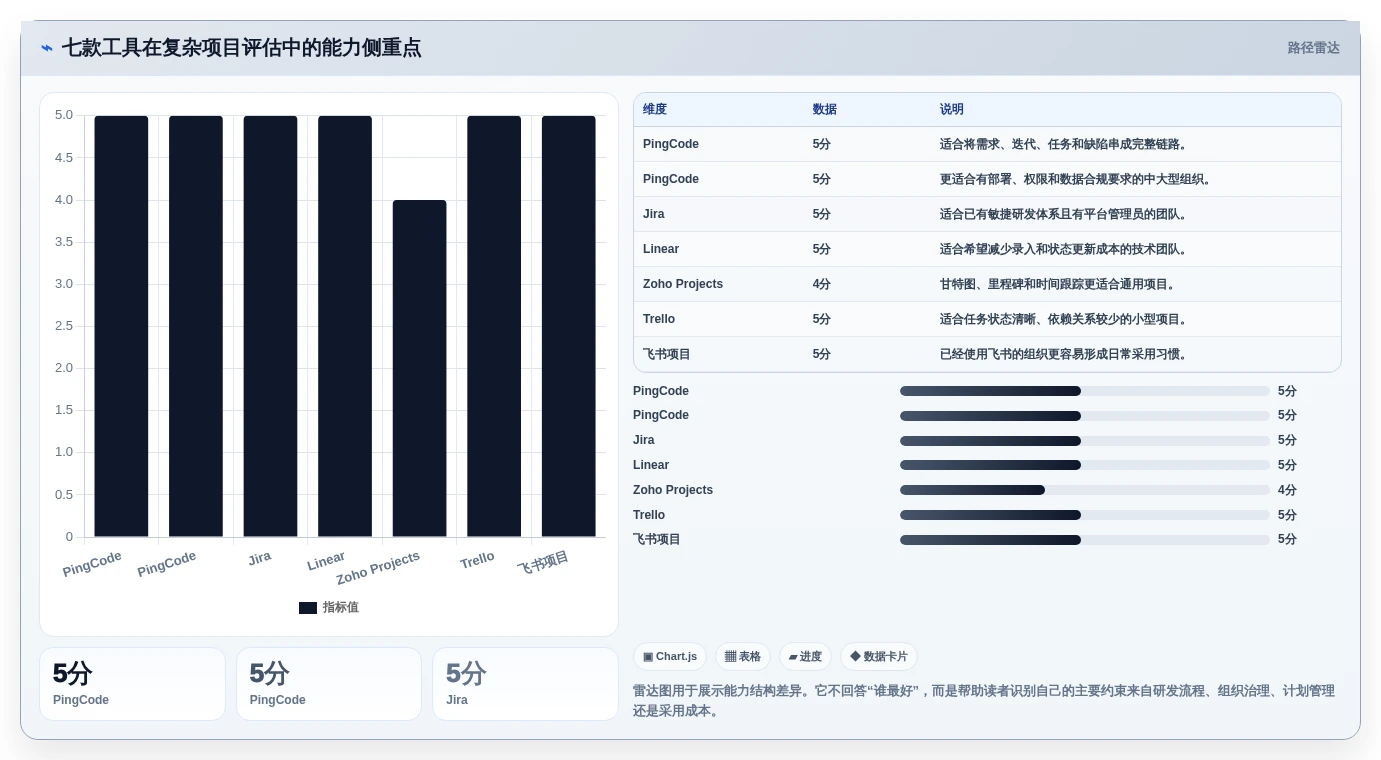
Task: Click the Trello bar in the chart
Action: 494,326
